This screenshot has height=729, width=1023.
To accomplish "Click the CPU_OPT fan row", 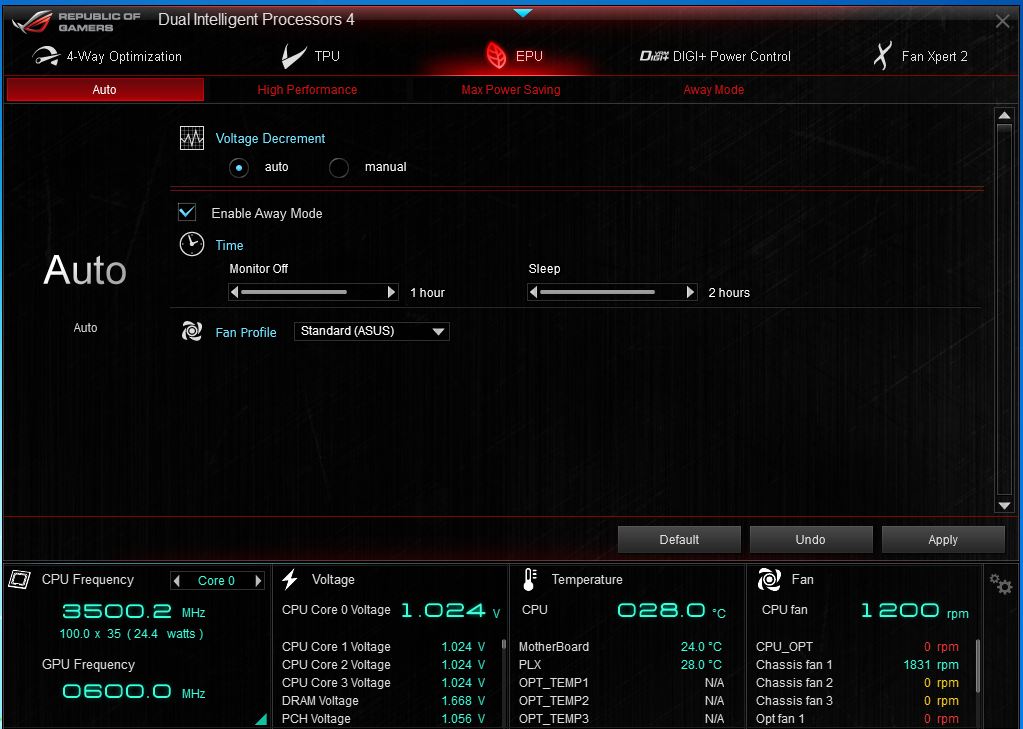I will (x=857, y=647).
